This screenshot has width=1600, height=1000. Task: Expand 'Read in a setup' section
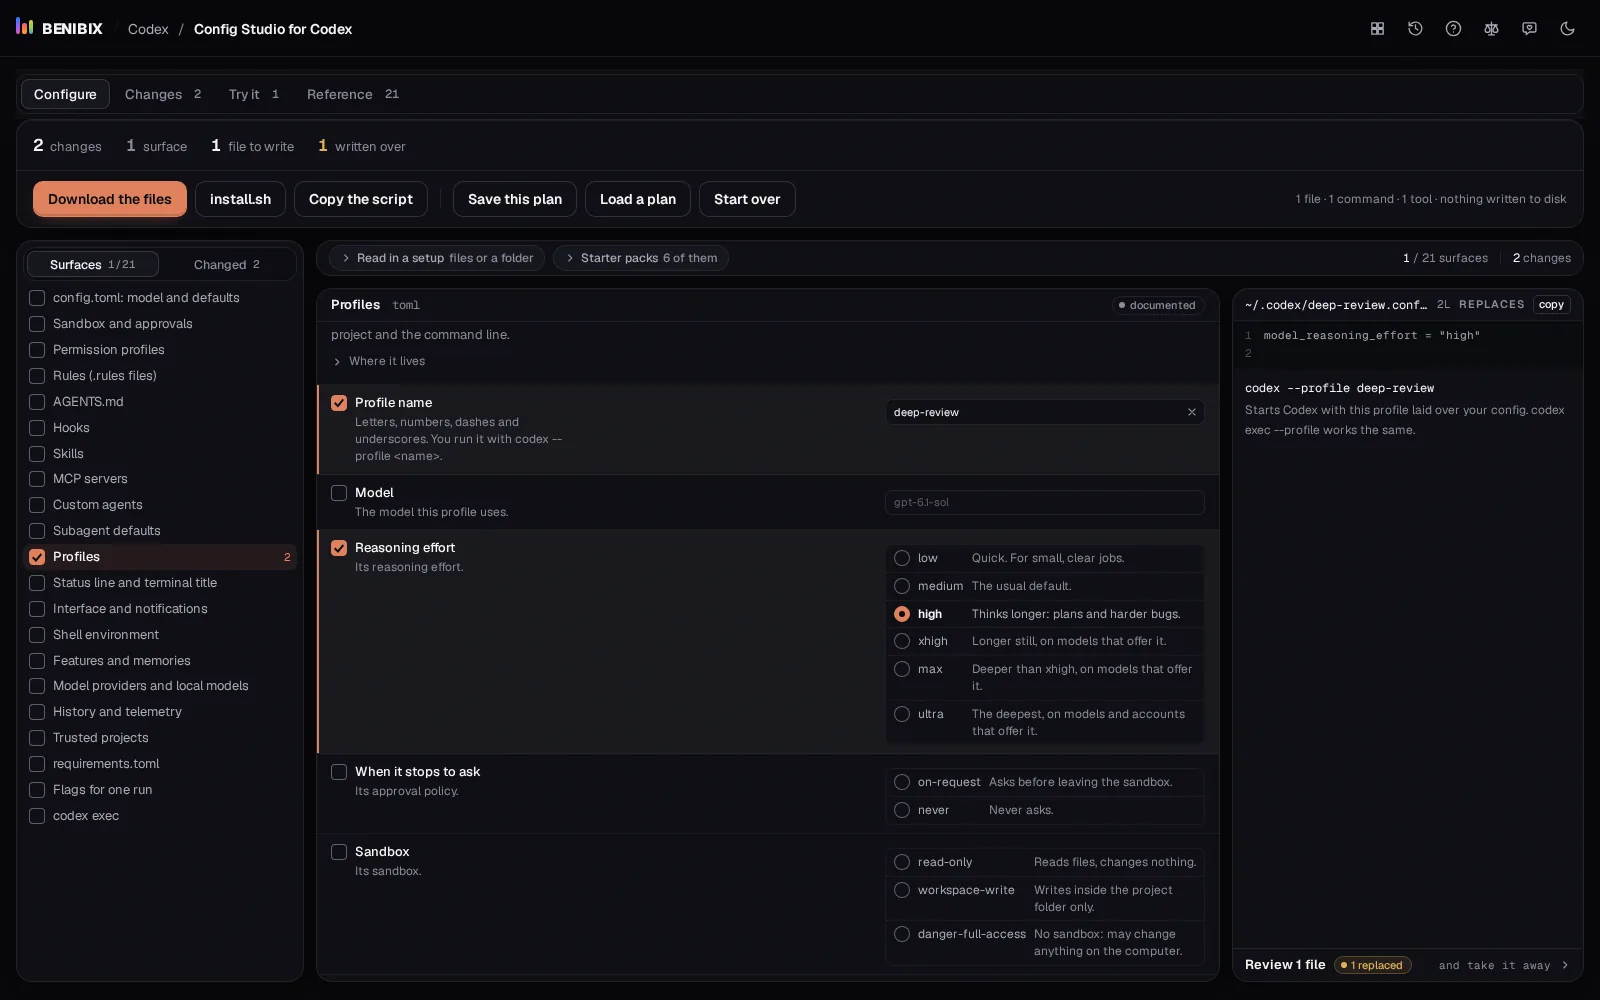pyautogui.click(x=437, y=258)
